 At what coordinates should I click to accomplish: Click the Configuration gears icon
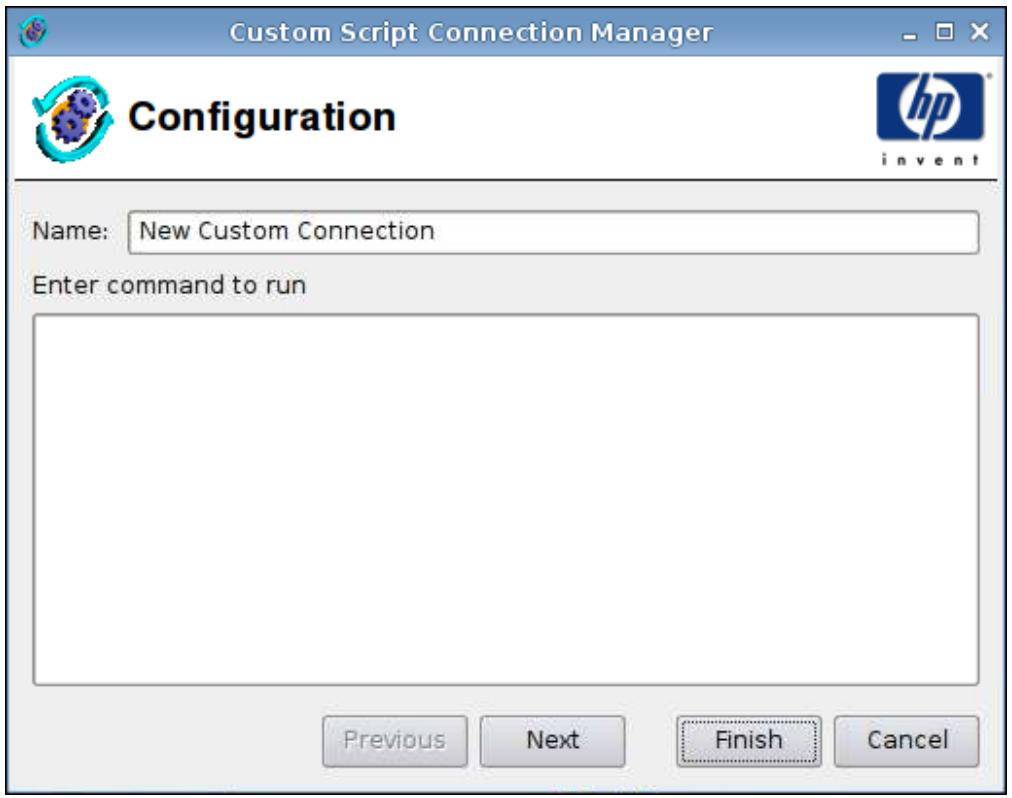coord(73,119)
